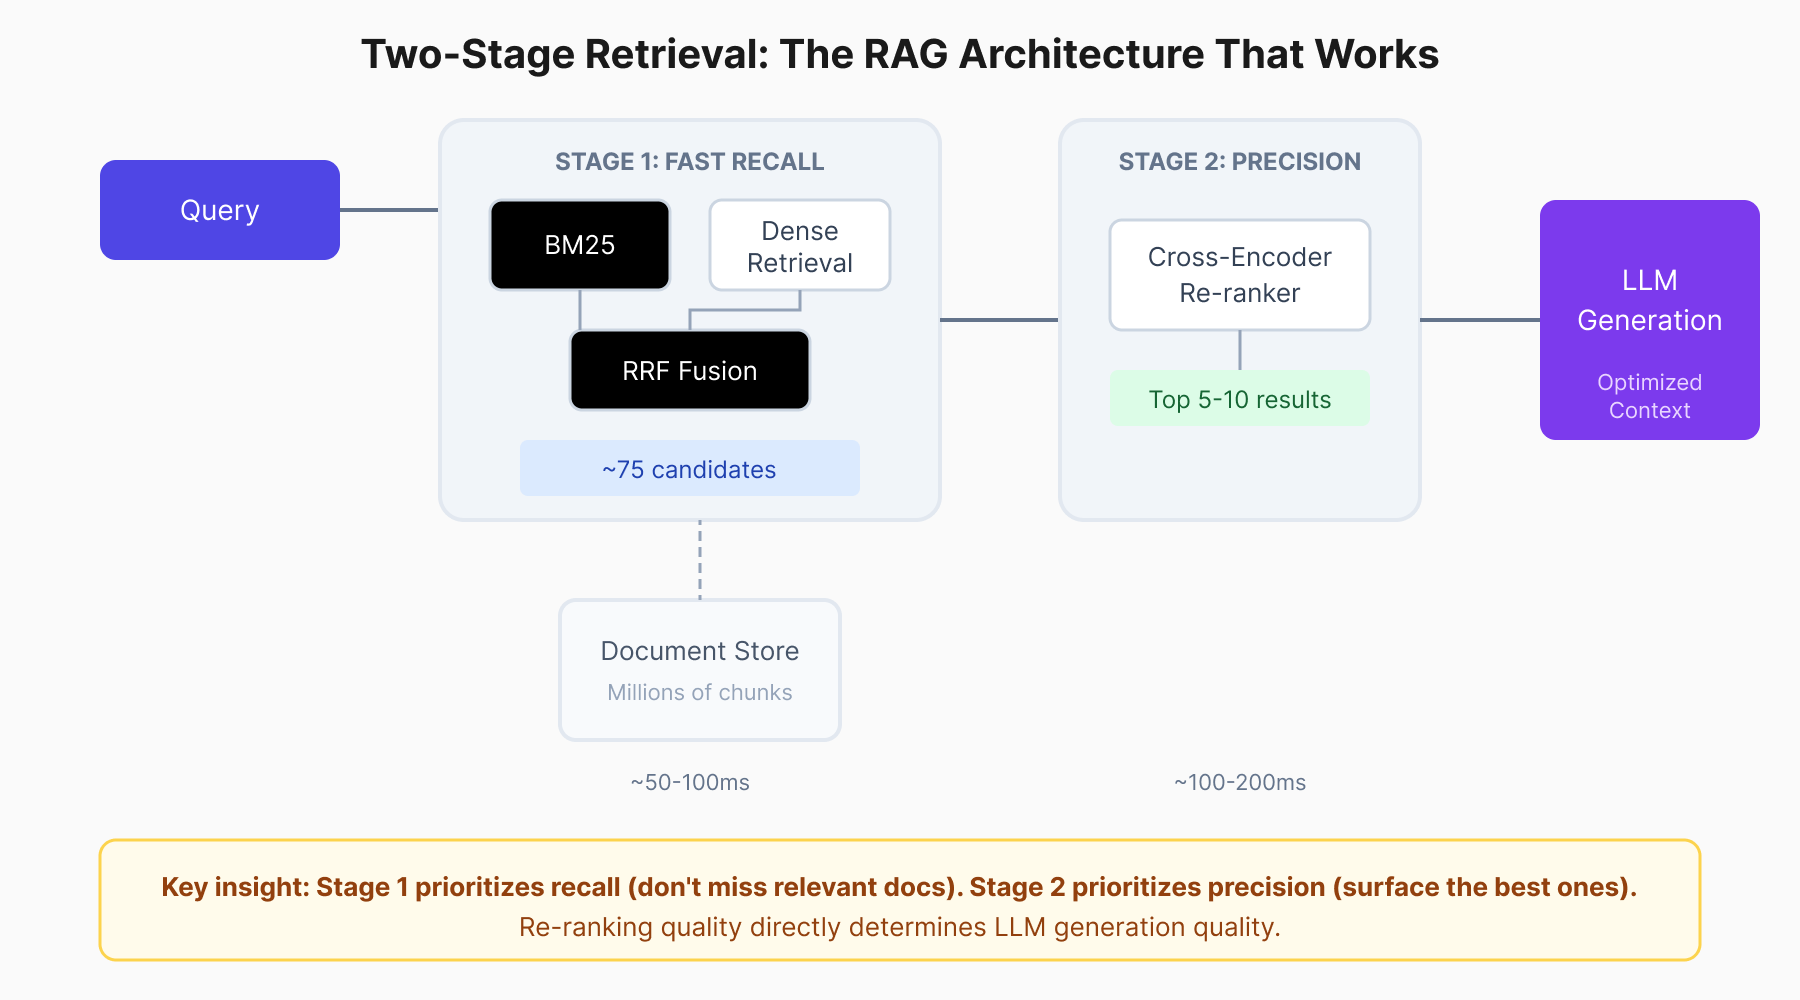Toggle the ~75 candidates indicator
This screenshot has width=1800, height=1000.
[x=689, y=467]
